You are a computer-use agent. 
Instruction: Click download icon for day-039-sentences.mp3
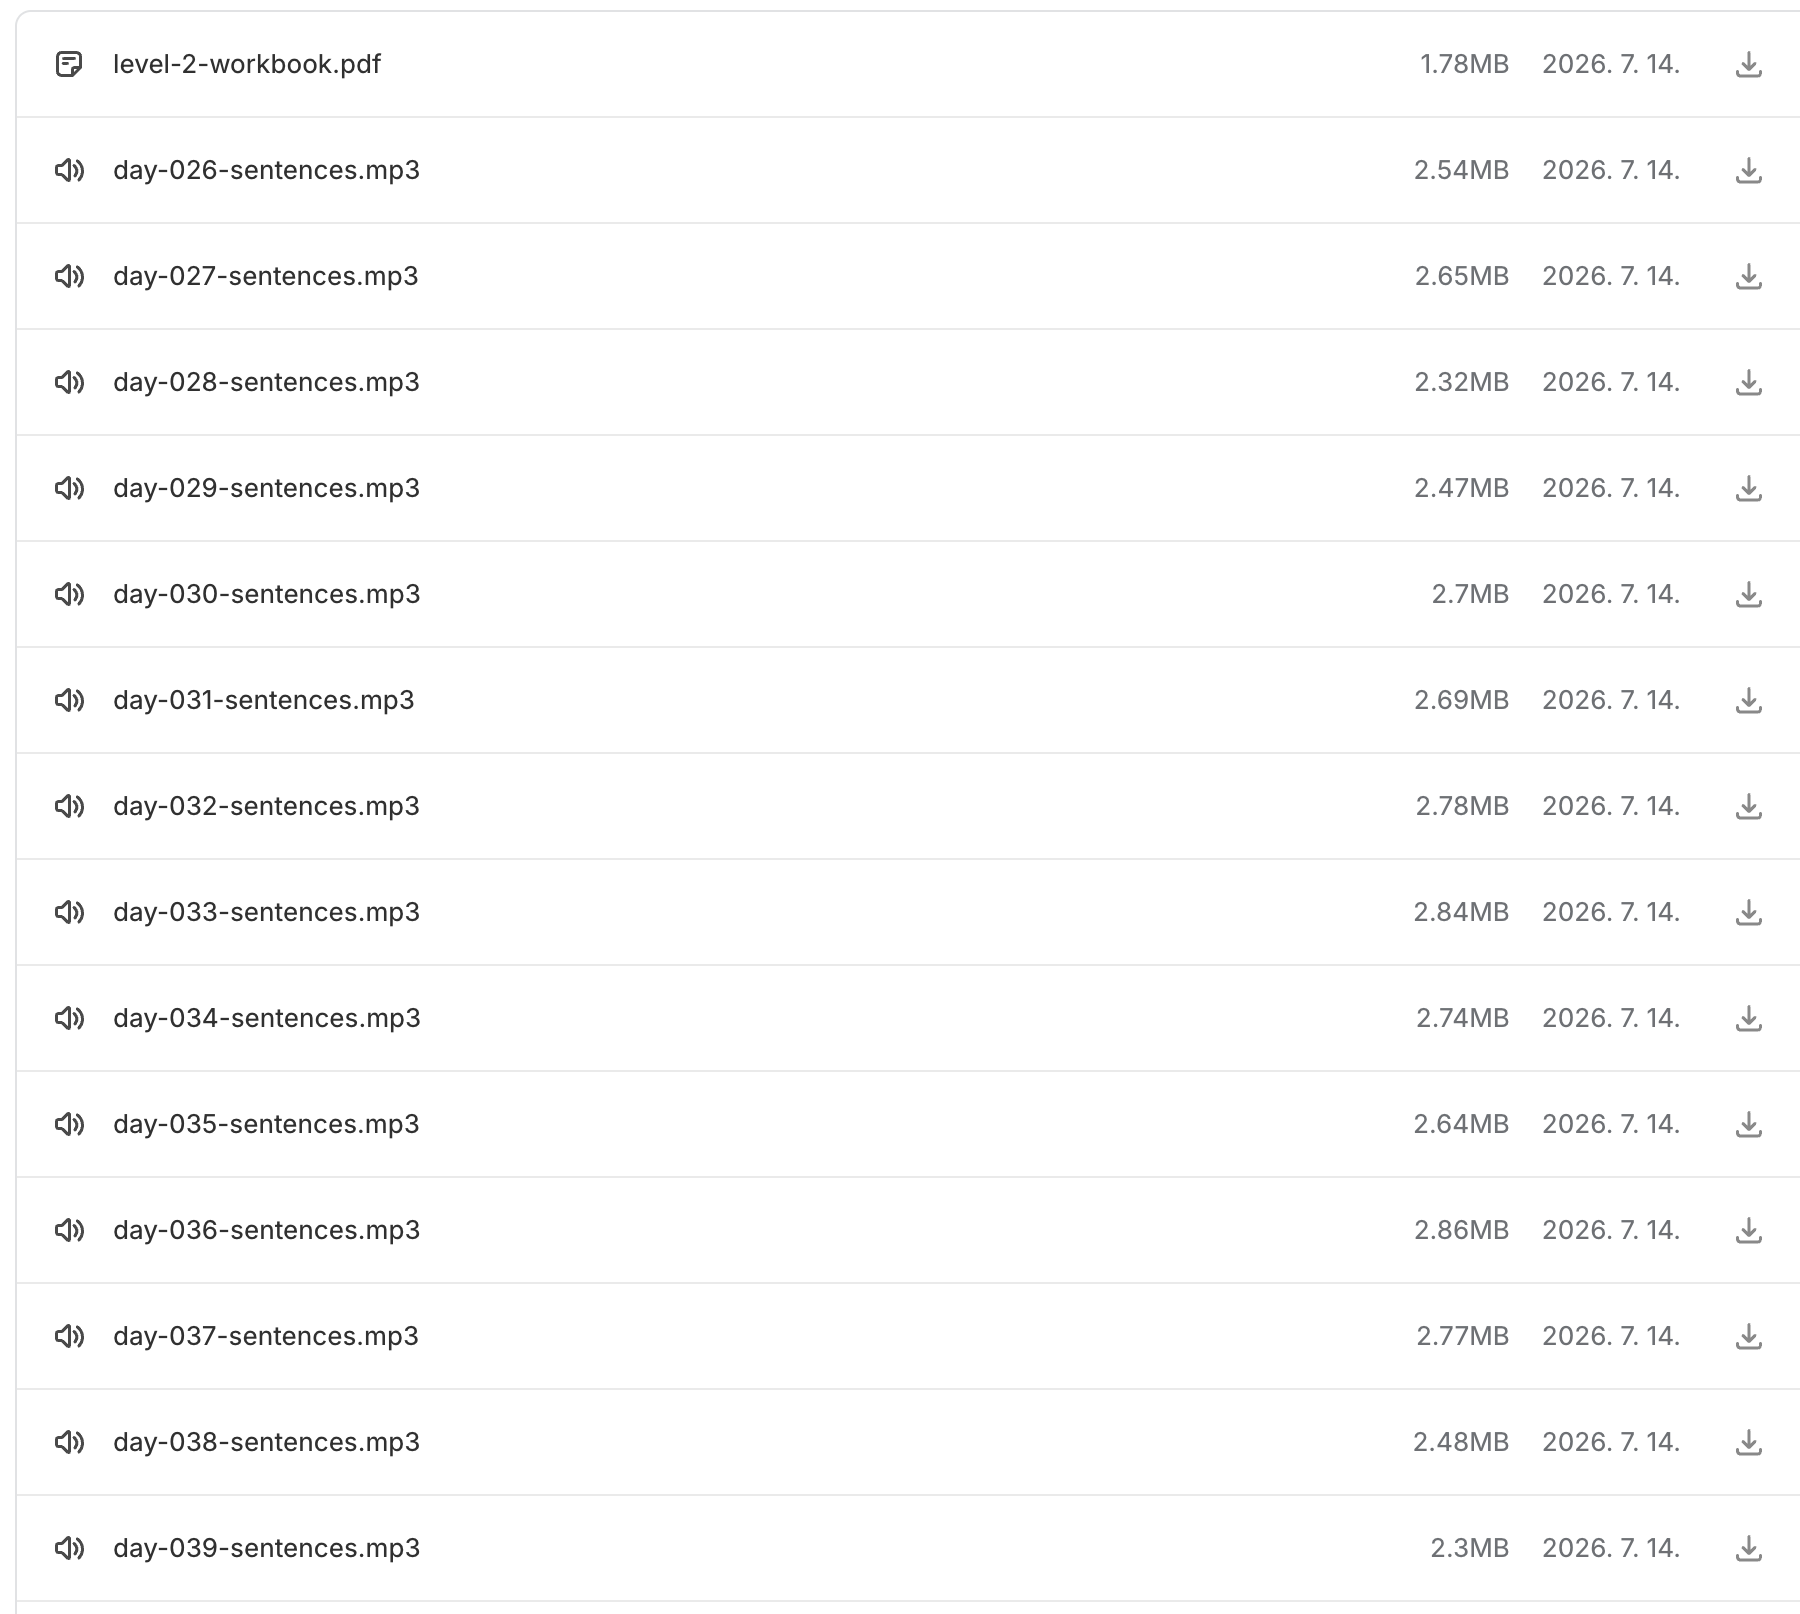pyautogui.click(x=1748, y=1549)
